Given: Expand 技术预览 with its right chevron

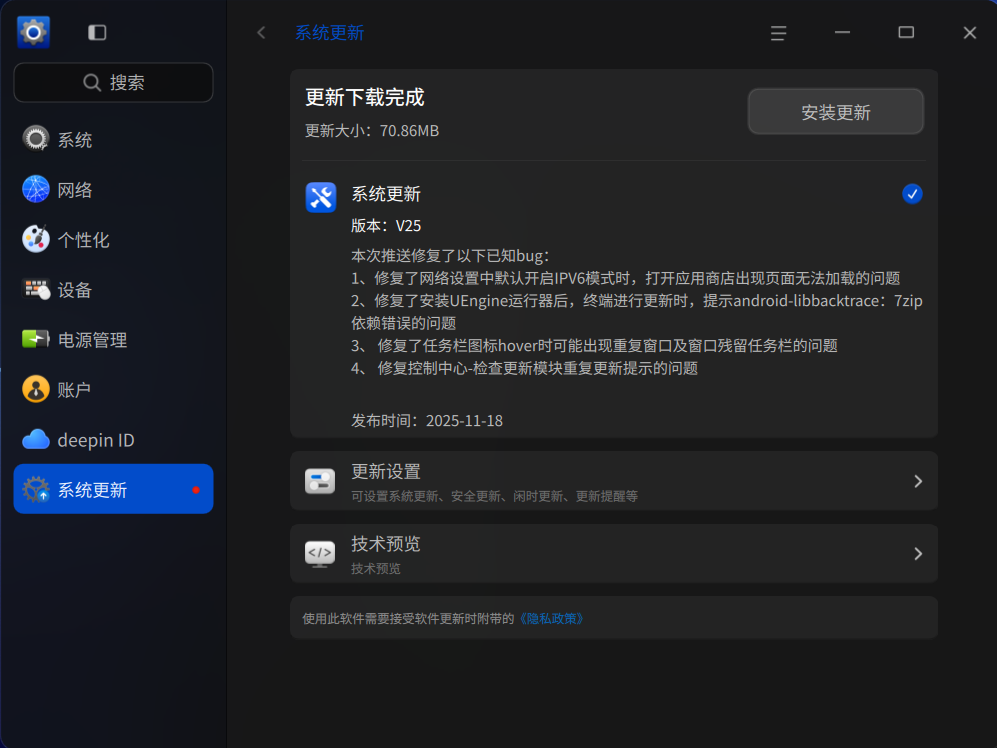Looking at the screenshot, I should coord(918,554).
